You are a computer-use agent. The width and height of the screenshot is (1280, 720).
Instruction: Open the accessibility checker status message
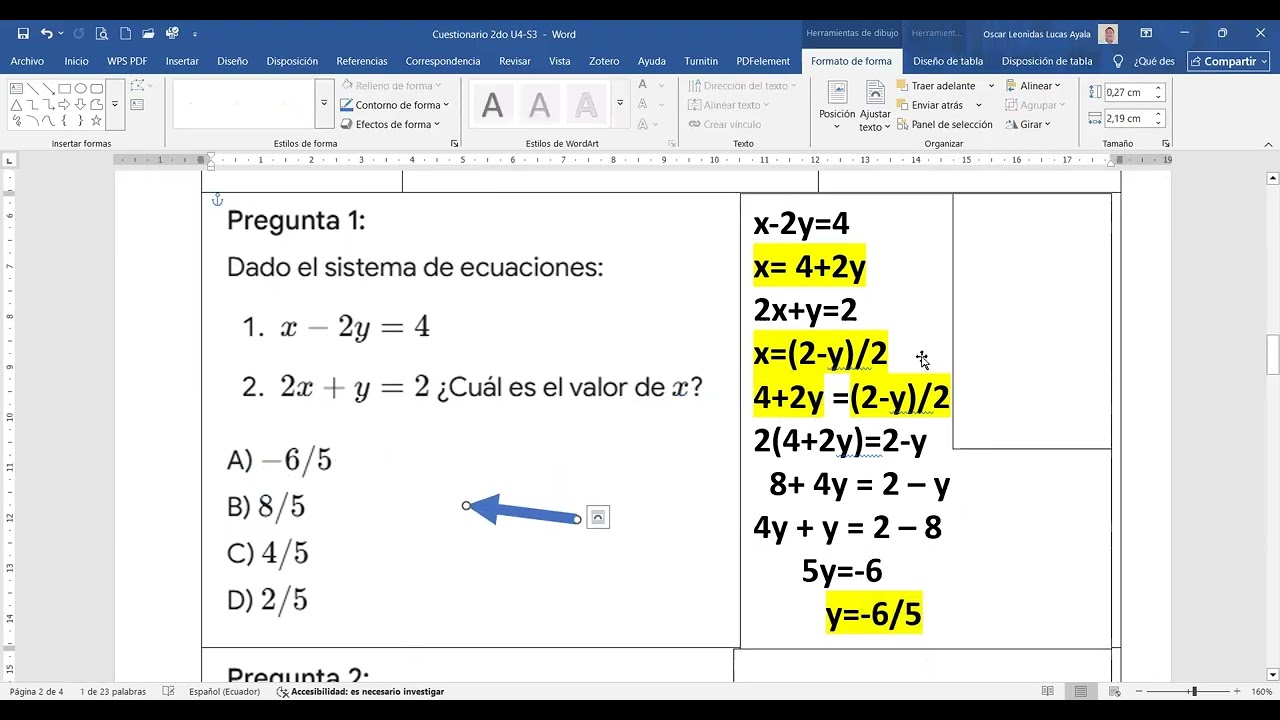coord(360,691)
